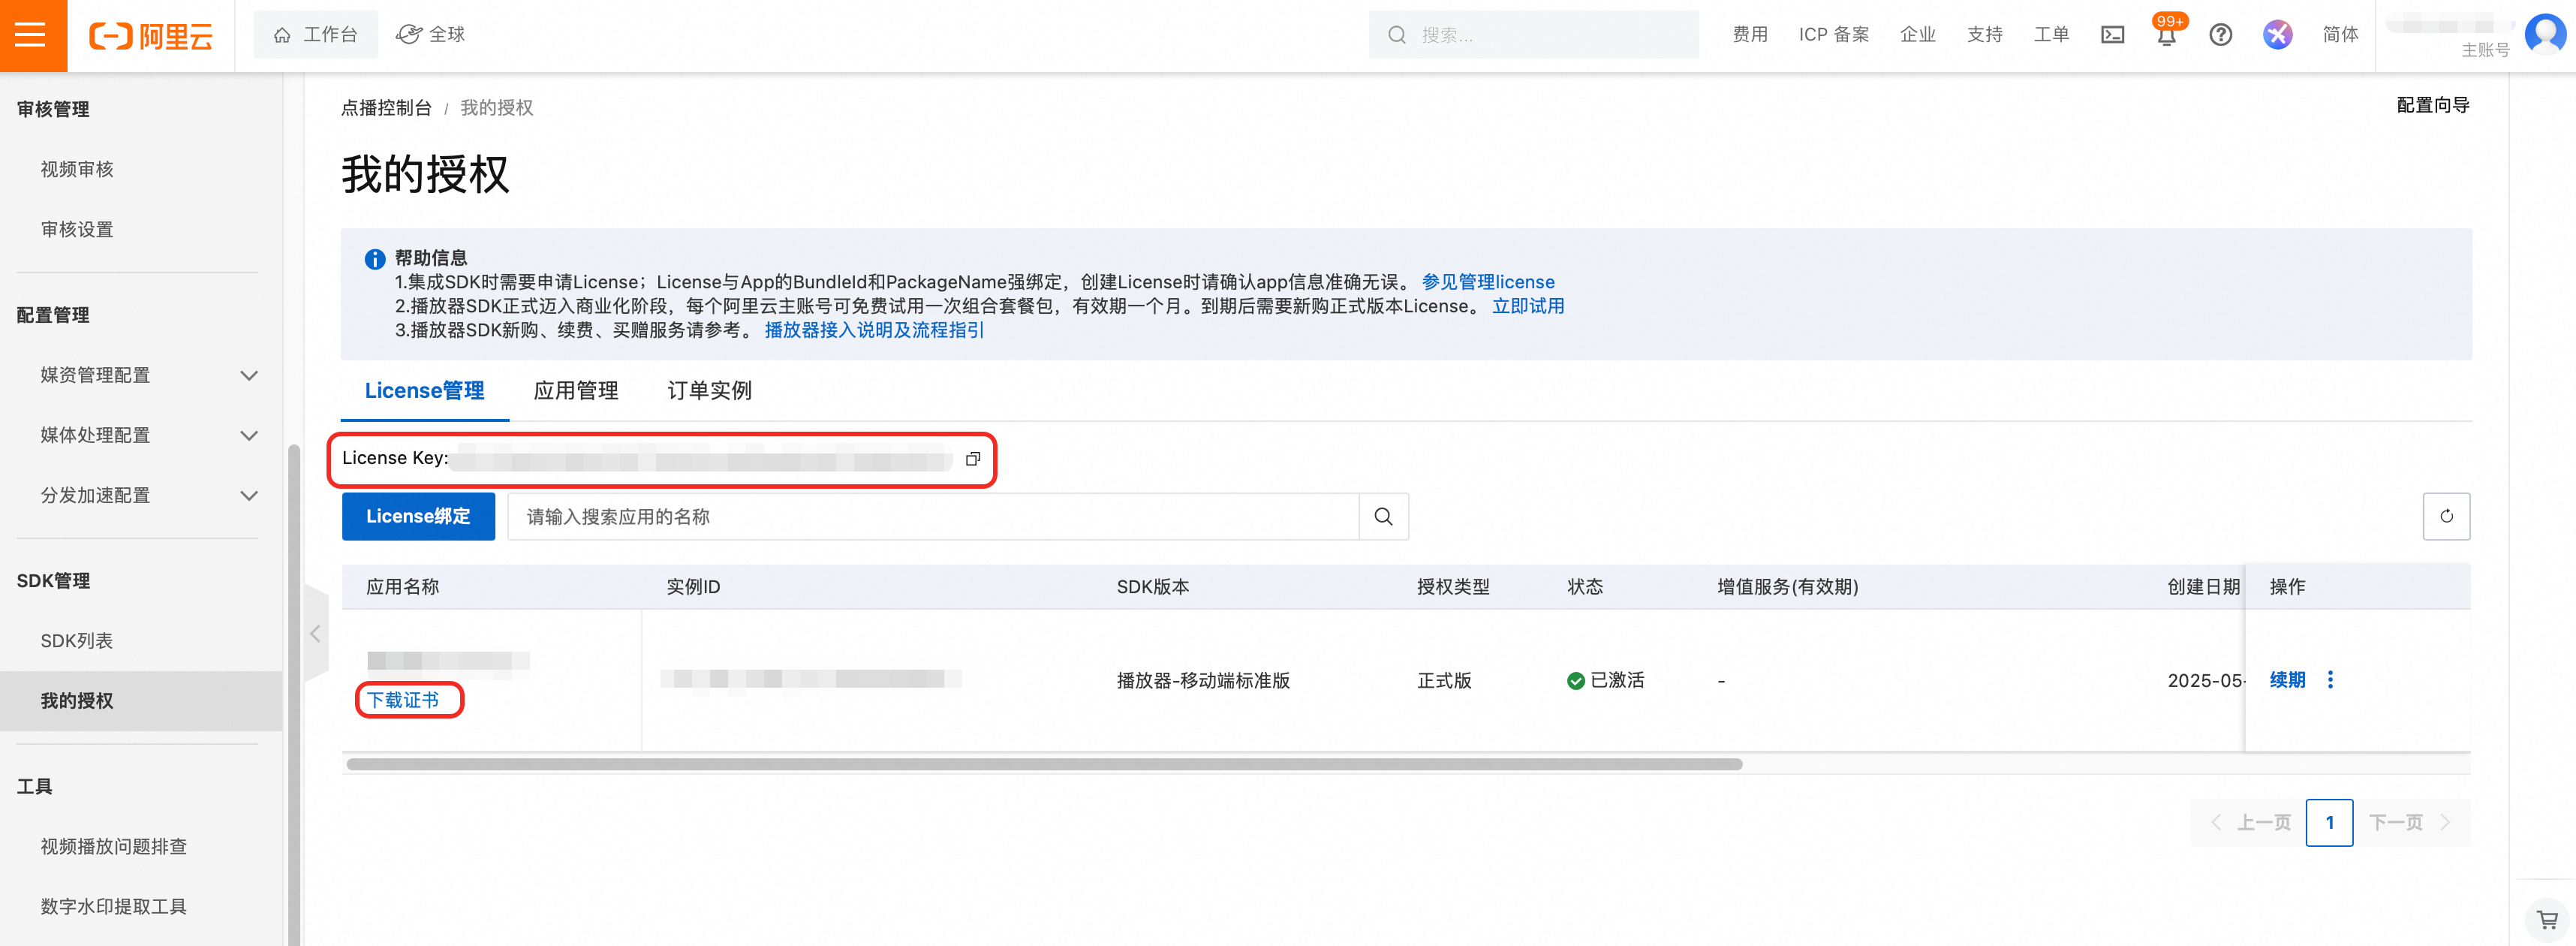Viewport: 2576px width, 946px height.
Task: Open the Cloud Shell terminal icon
Action: pyautogui.click(x=2112, y=35)
